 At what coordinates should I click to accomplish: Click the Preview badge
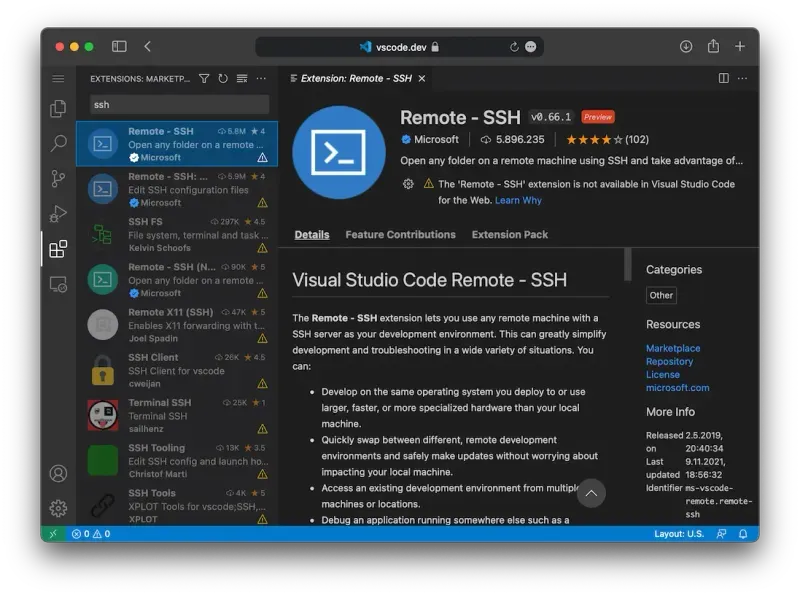[598, 117]
